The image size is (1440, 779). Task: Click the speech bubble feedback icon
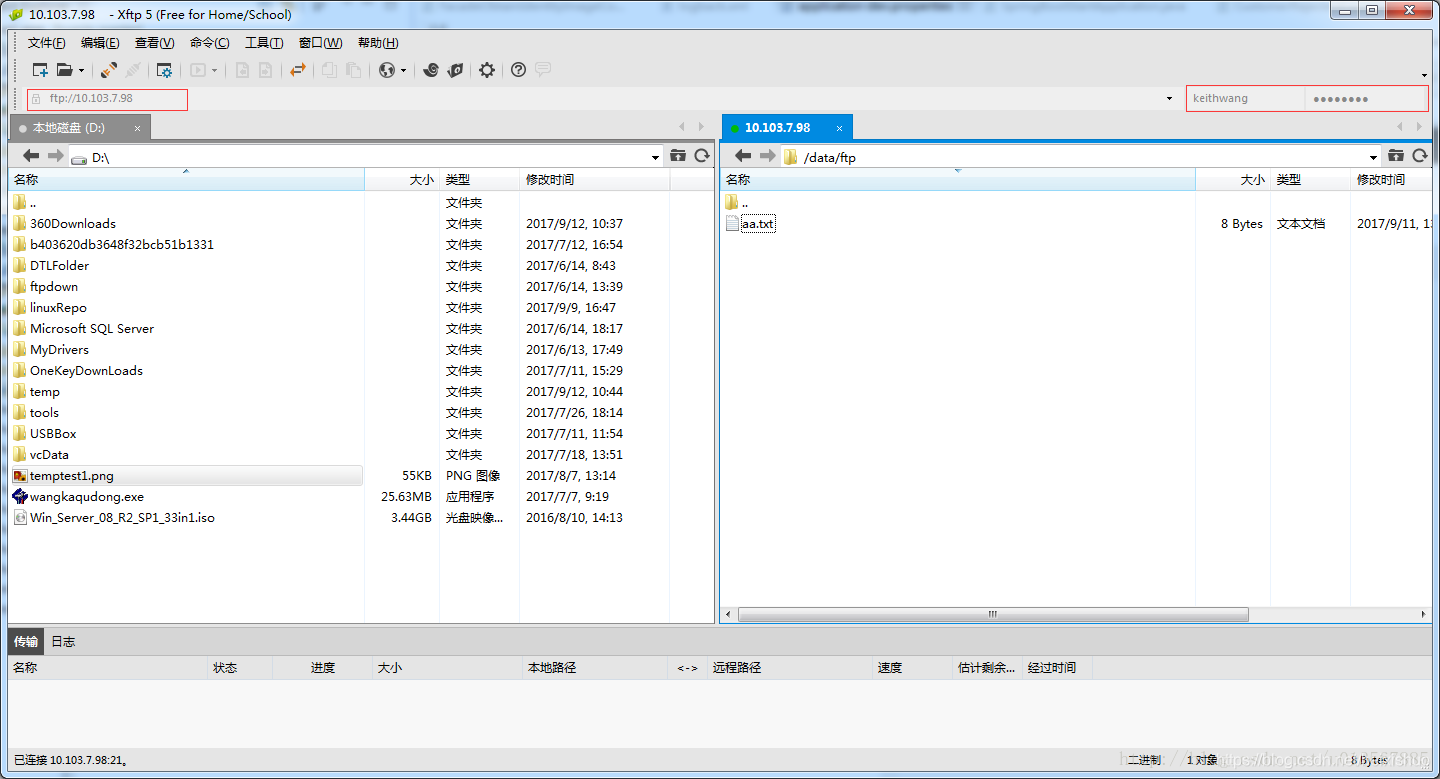pyautogui.click(x=543, y=70)
